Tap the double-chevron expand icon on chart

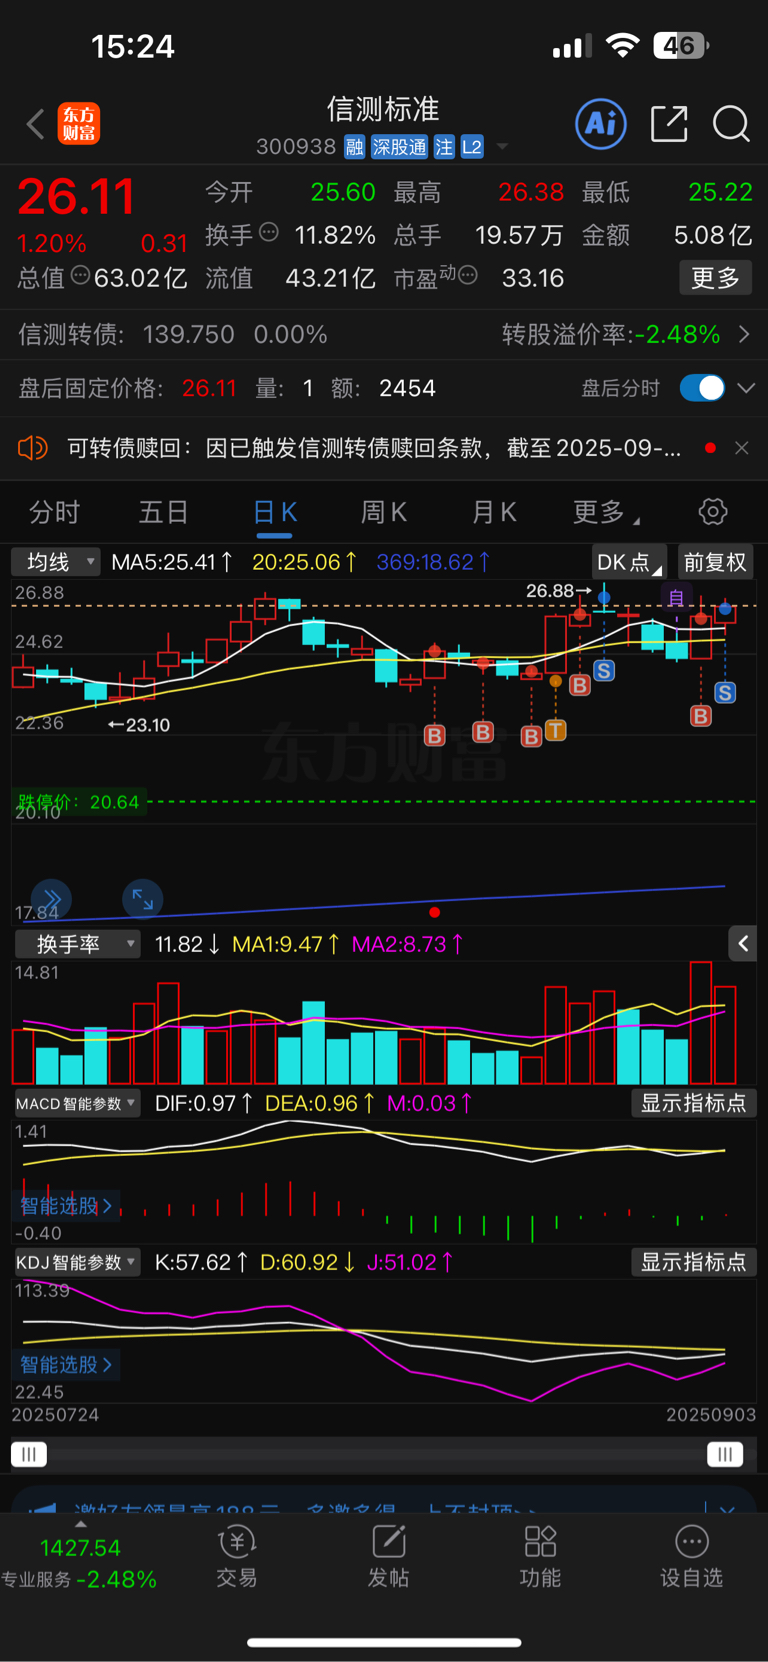[51, 899]
